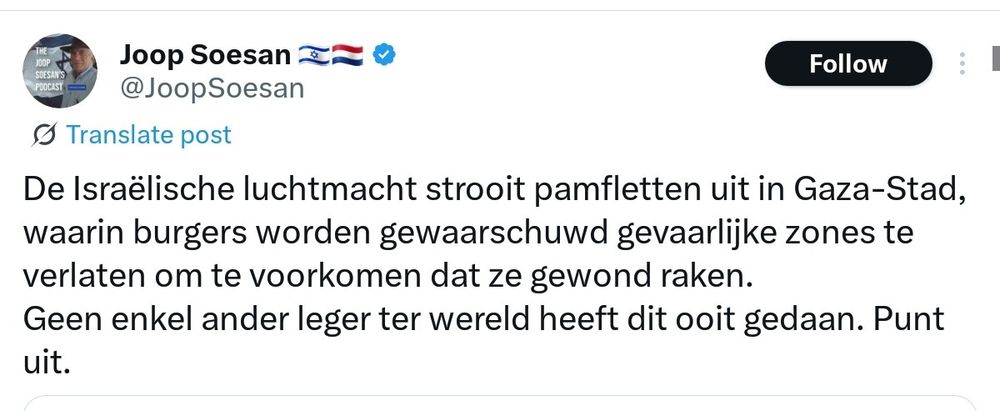Click the slashed-circle icon beside Translate post
1000x411 pixels.
pyautogui.click(x=44, y=135)
